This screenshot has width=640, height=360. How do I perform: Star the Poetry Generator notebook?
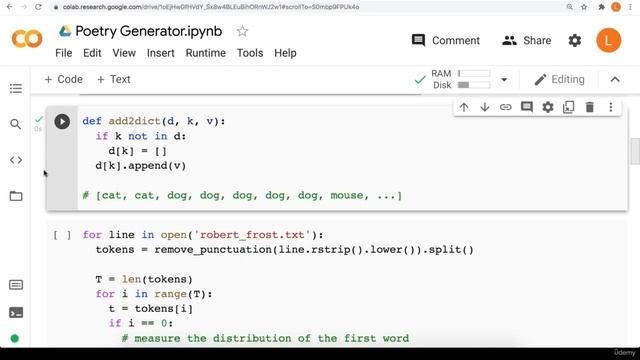[x=242, y=31]
